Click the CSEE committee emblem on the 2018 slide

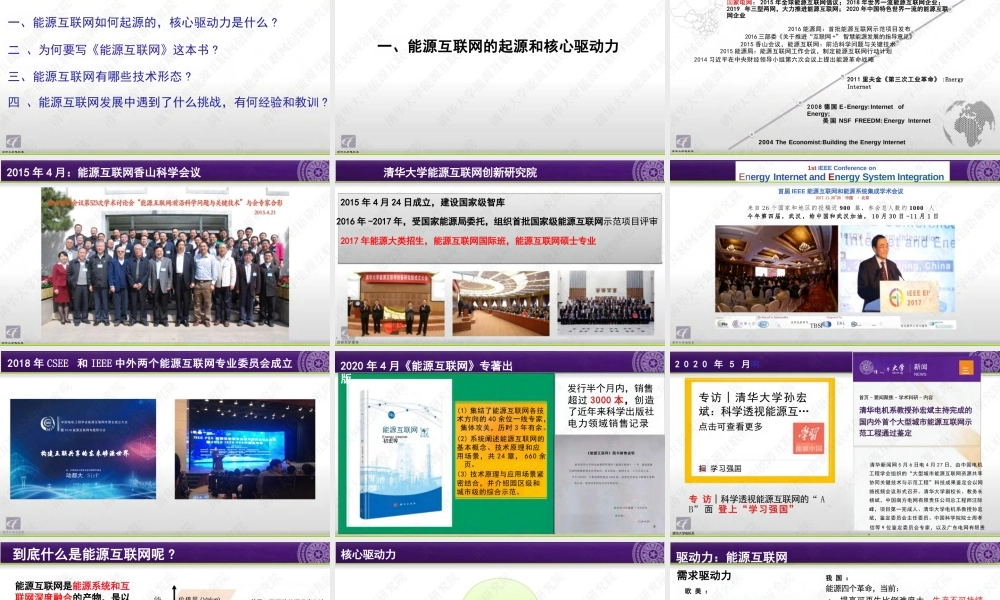47,423
